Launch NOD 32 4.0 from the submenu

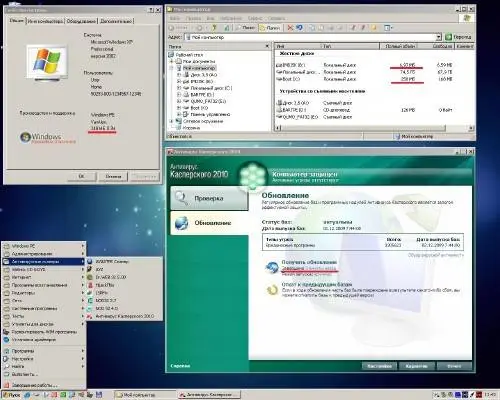(125, 308)
